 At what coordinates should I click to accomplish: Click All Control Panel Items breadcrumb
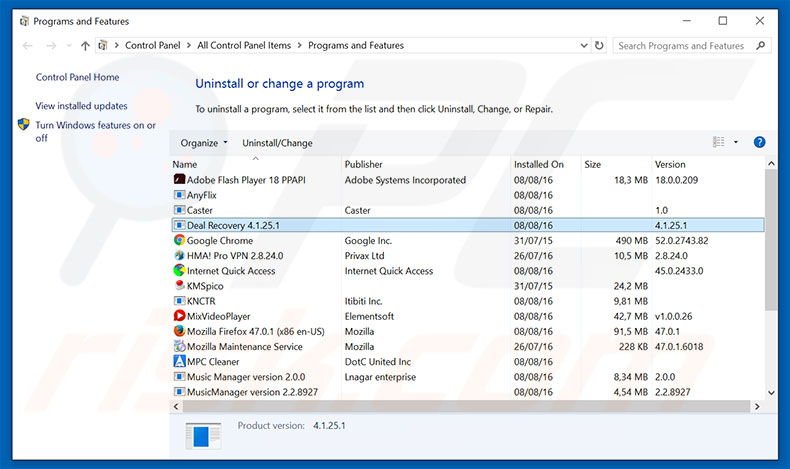pyautogui.click(x=244, y=45)
